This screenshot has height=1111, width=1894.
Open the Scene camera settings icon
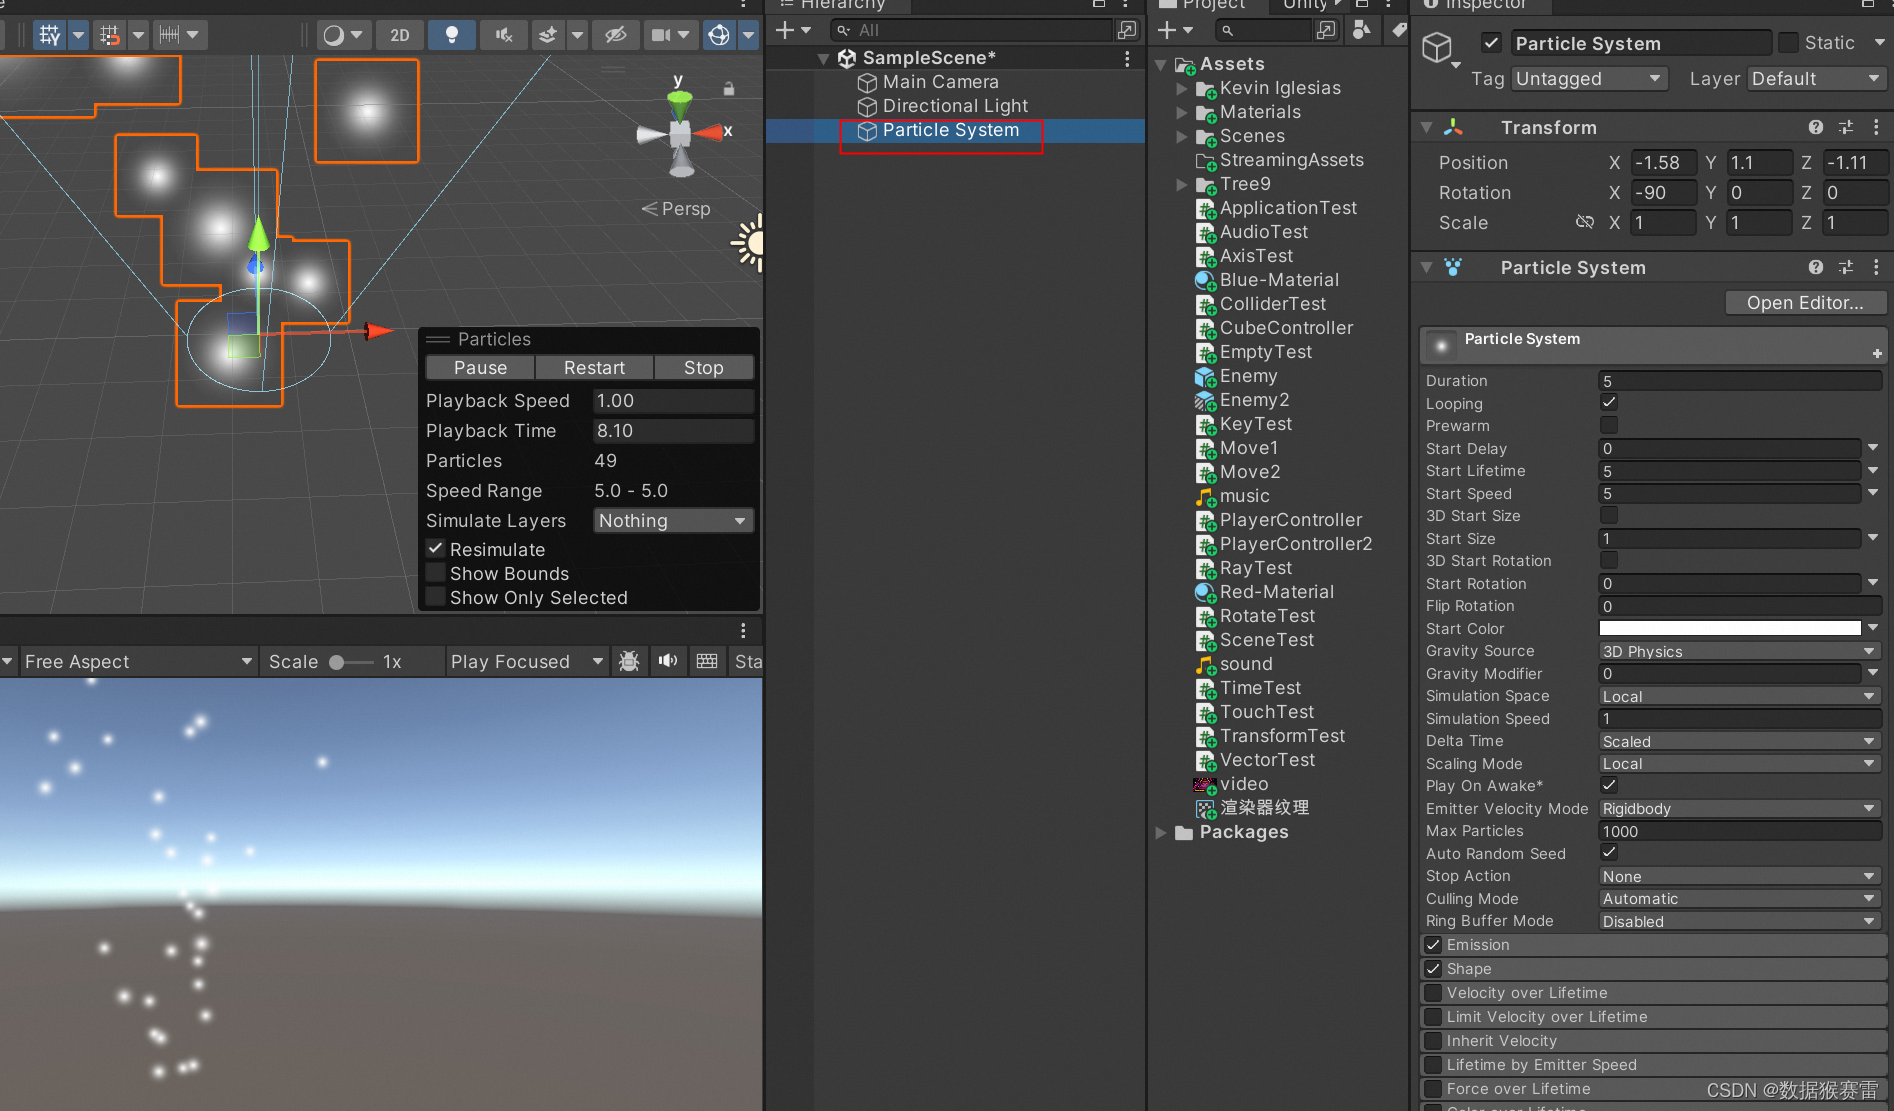(x=661, y=35)
